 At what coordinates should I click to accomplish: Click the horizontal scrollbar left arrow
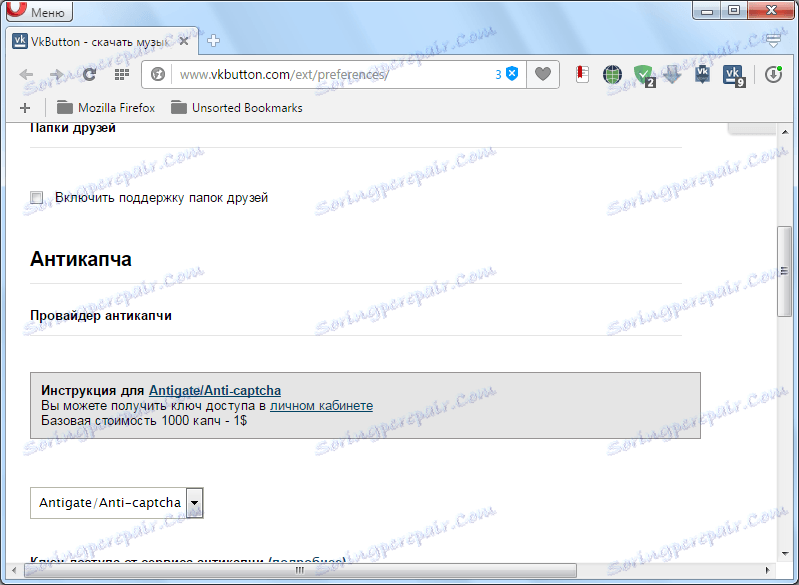(14, 570)
